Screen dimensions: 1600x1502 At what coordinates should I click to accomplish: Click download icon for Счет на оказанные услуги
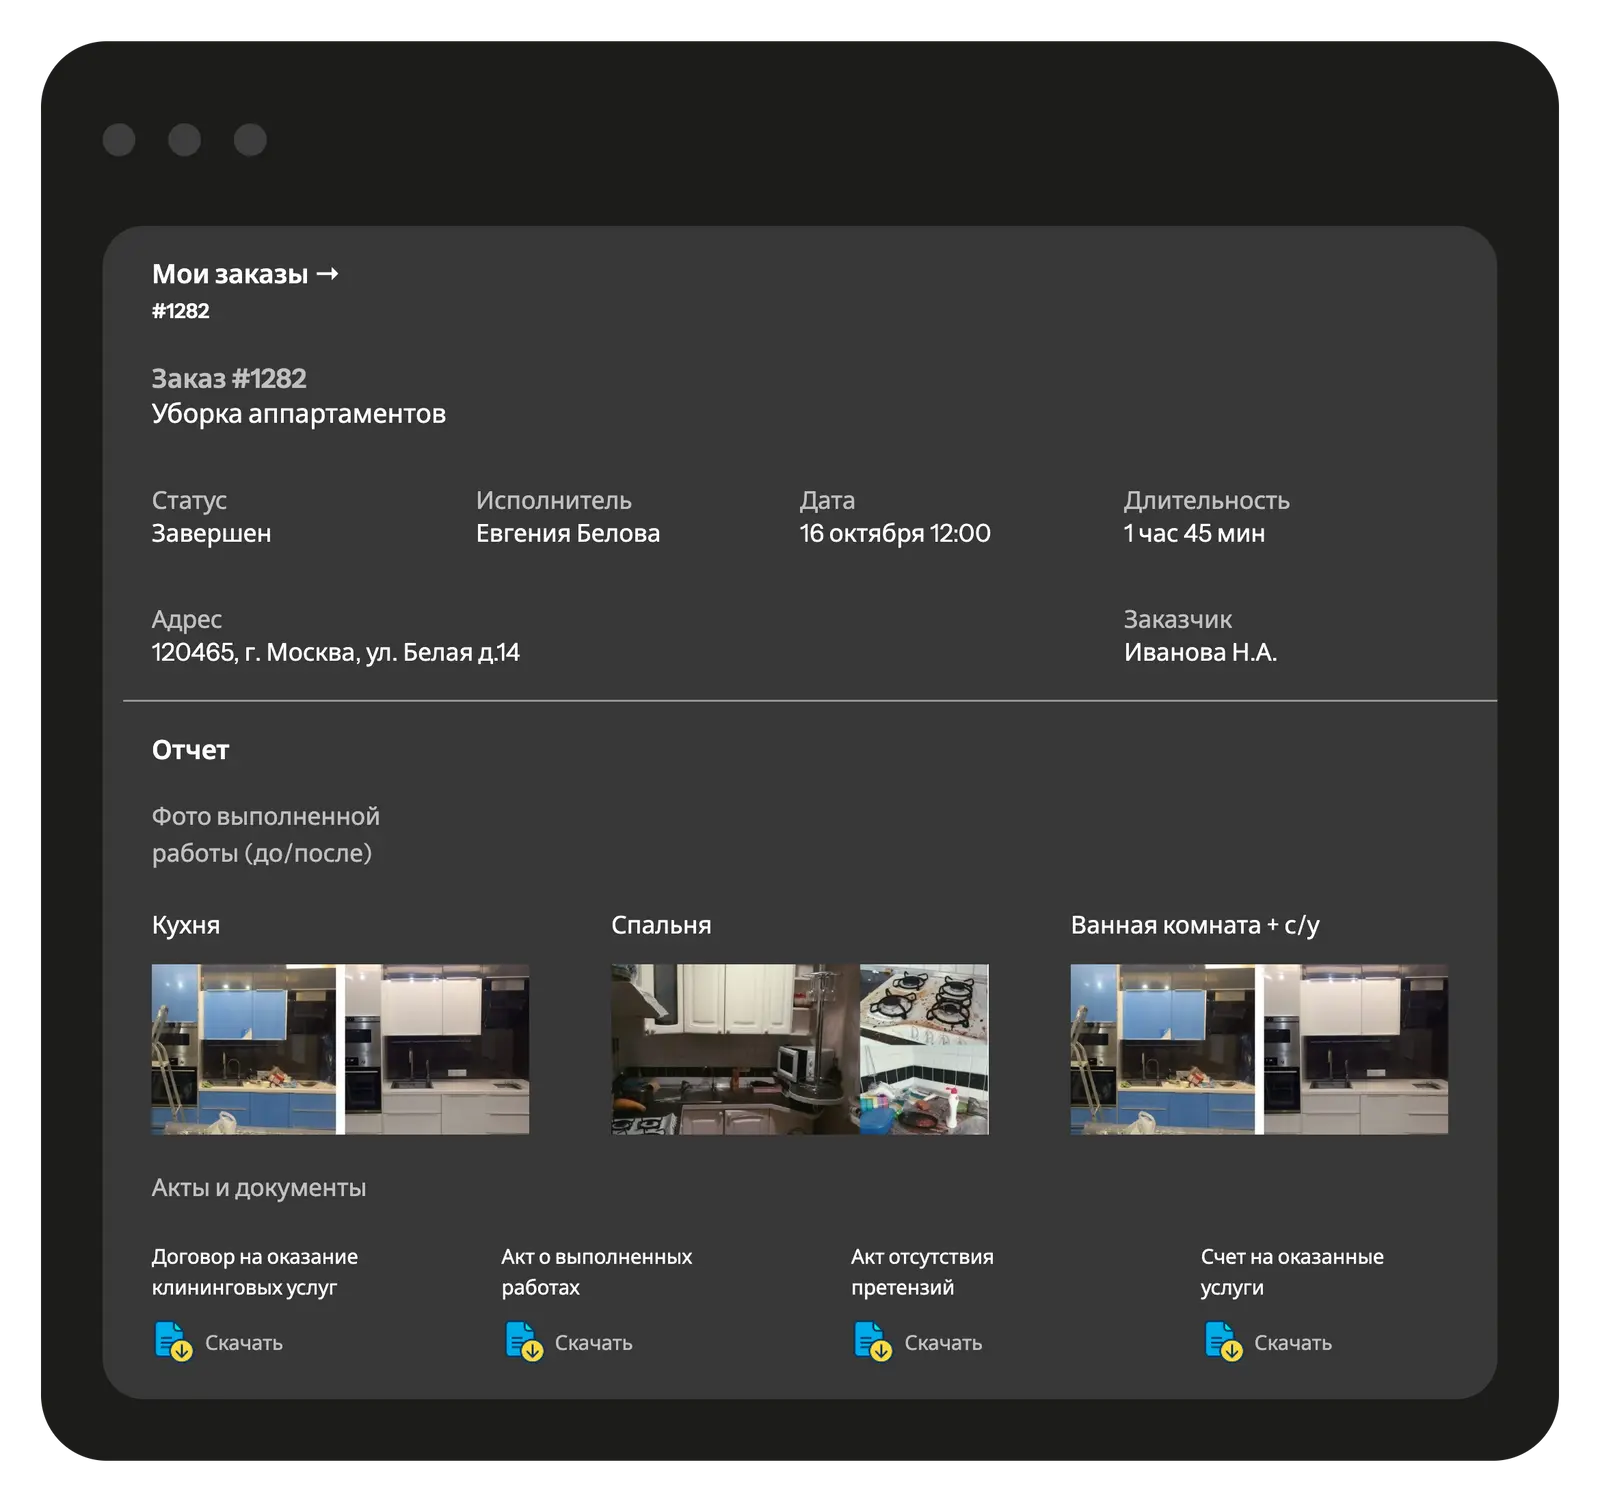(x=1222, y=1341)
